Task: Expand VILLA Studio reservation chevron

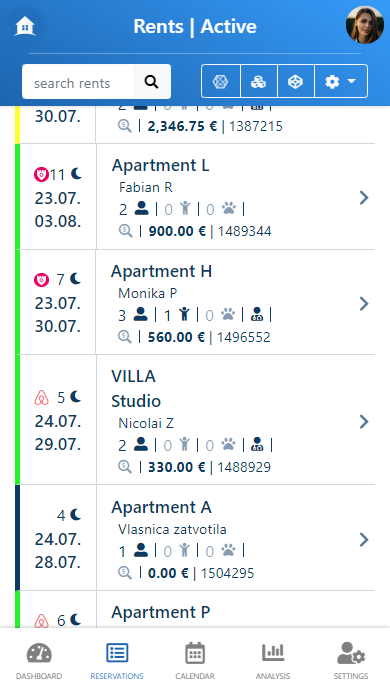Action: point(364,421)
